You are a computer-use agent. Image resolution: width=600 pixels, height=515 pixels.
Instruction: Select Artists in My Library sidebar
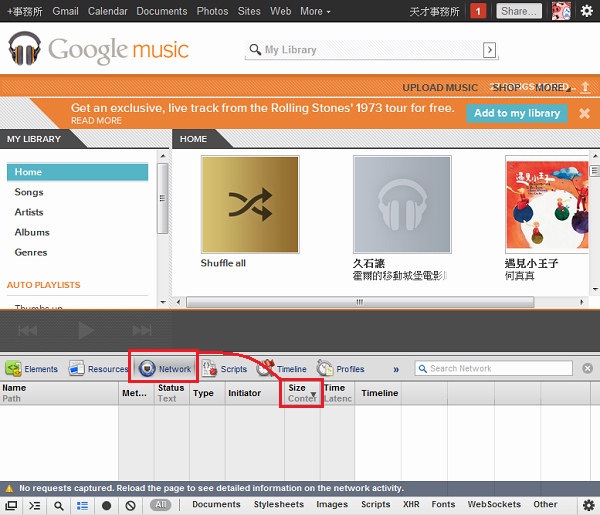click(x=29, y=212)
